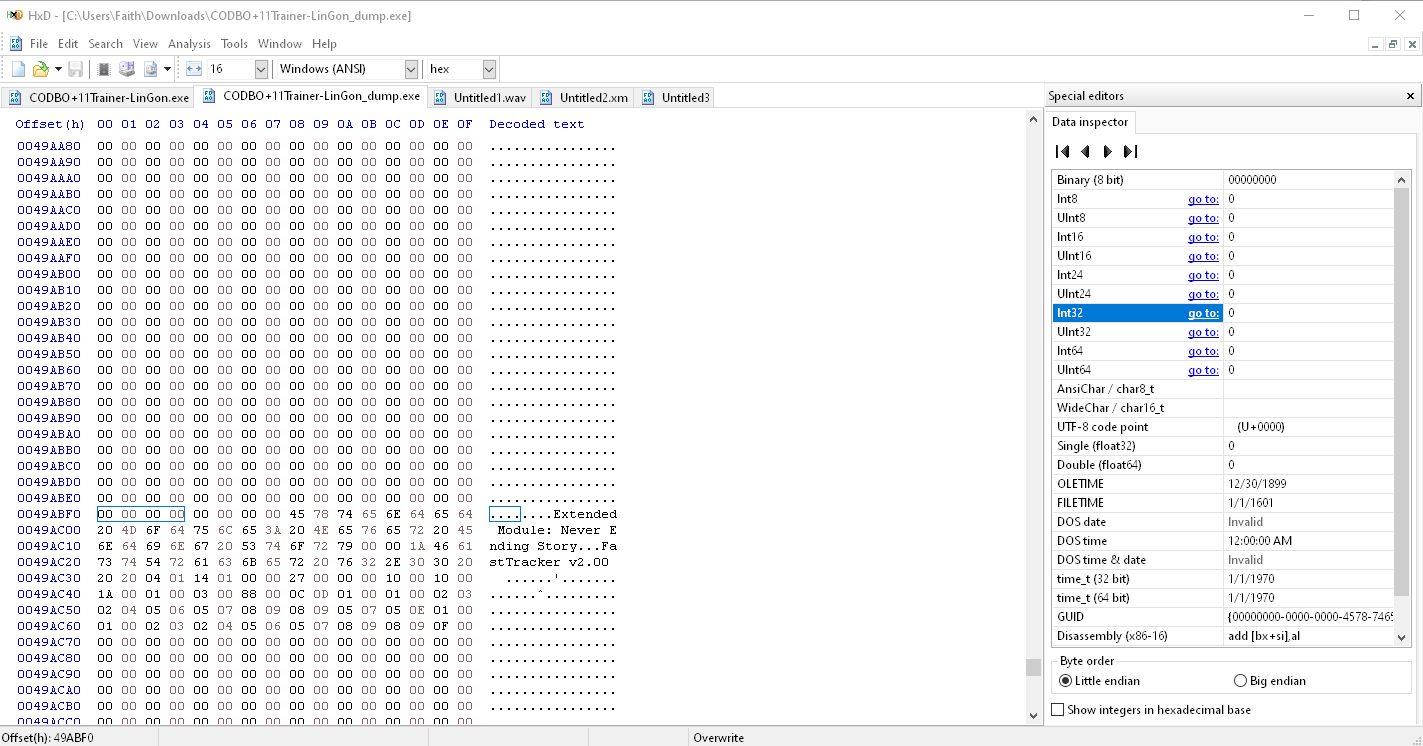Jump to last byte in Data inspector

pos(1130,152)
